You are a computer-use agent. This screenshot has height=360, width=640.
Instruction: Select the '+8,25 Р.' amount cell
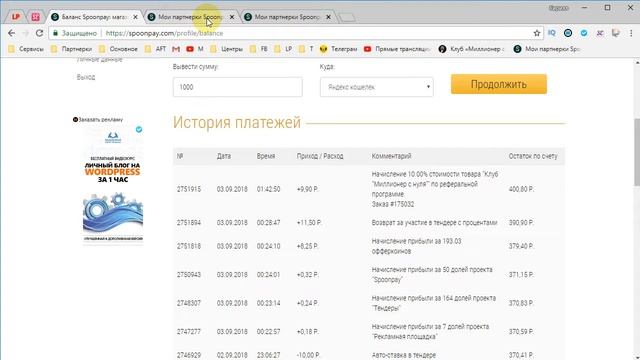click(x=307, y=247)
